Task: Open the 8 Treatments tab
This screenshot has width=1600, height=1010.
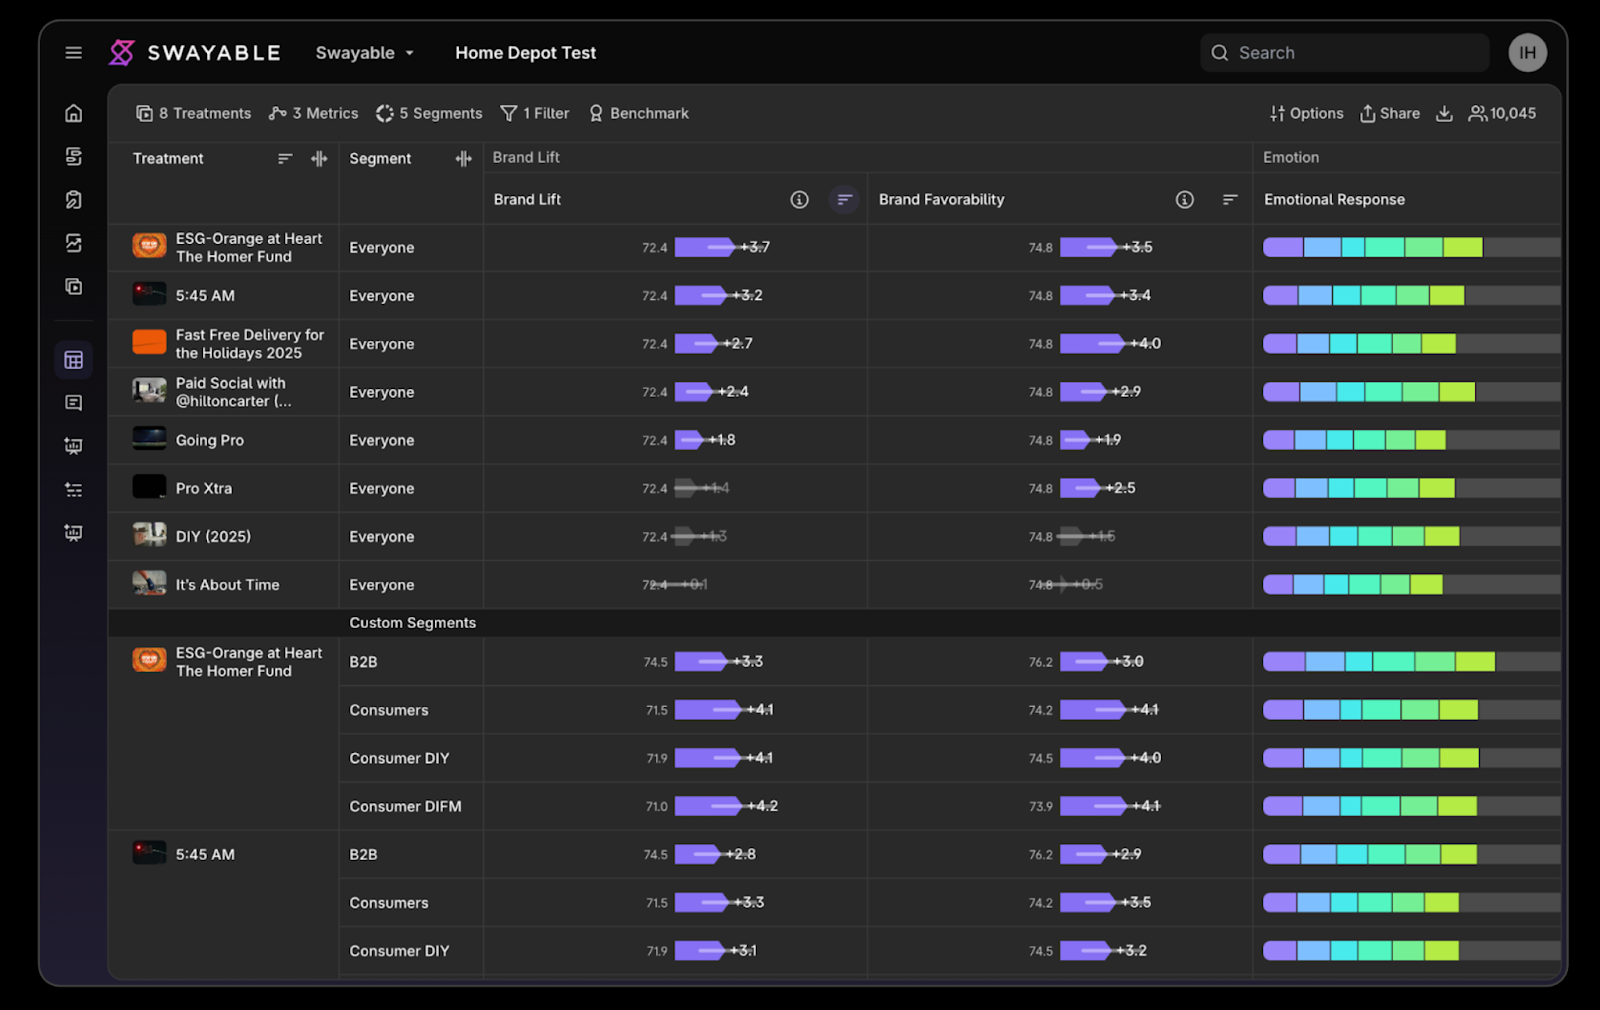Action: coord(193,113)
